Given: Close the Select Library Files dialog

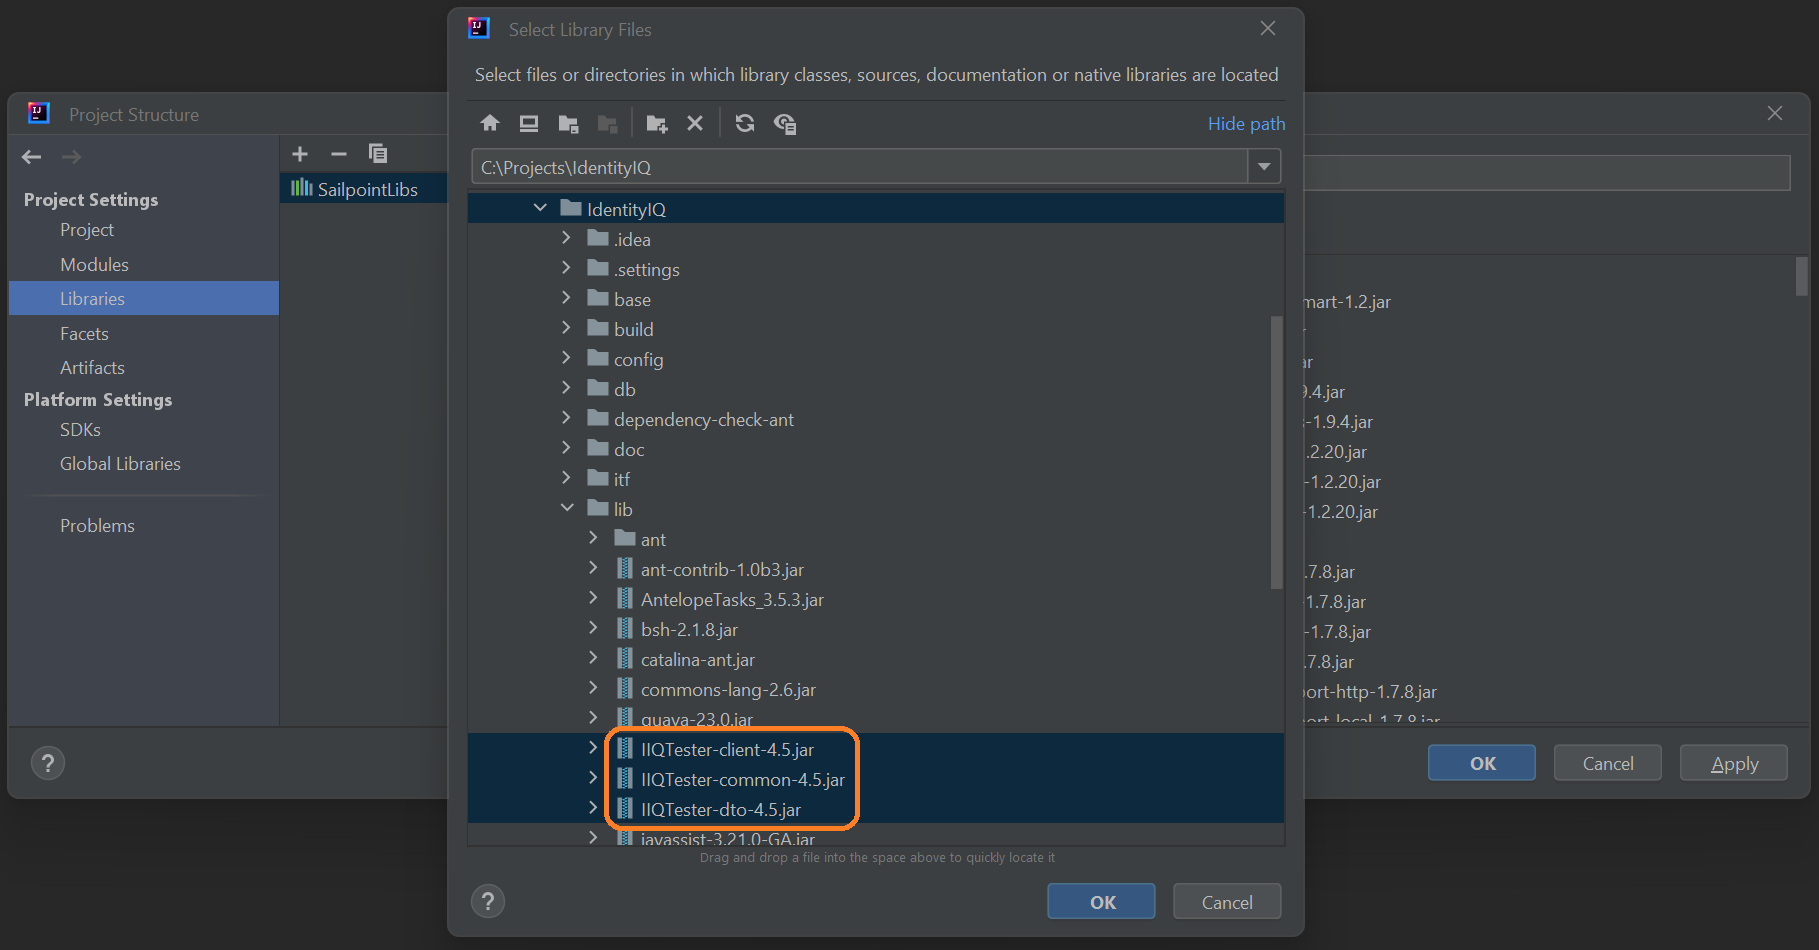Looking at the screenshot, I should coord(1268,29).
